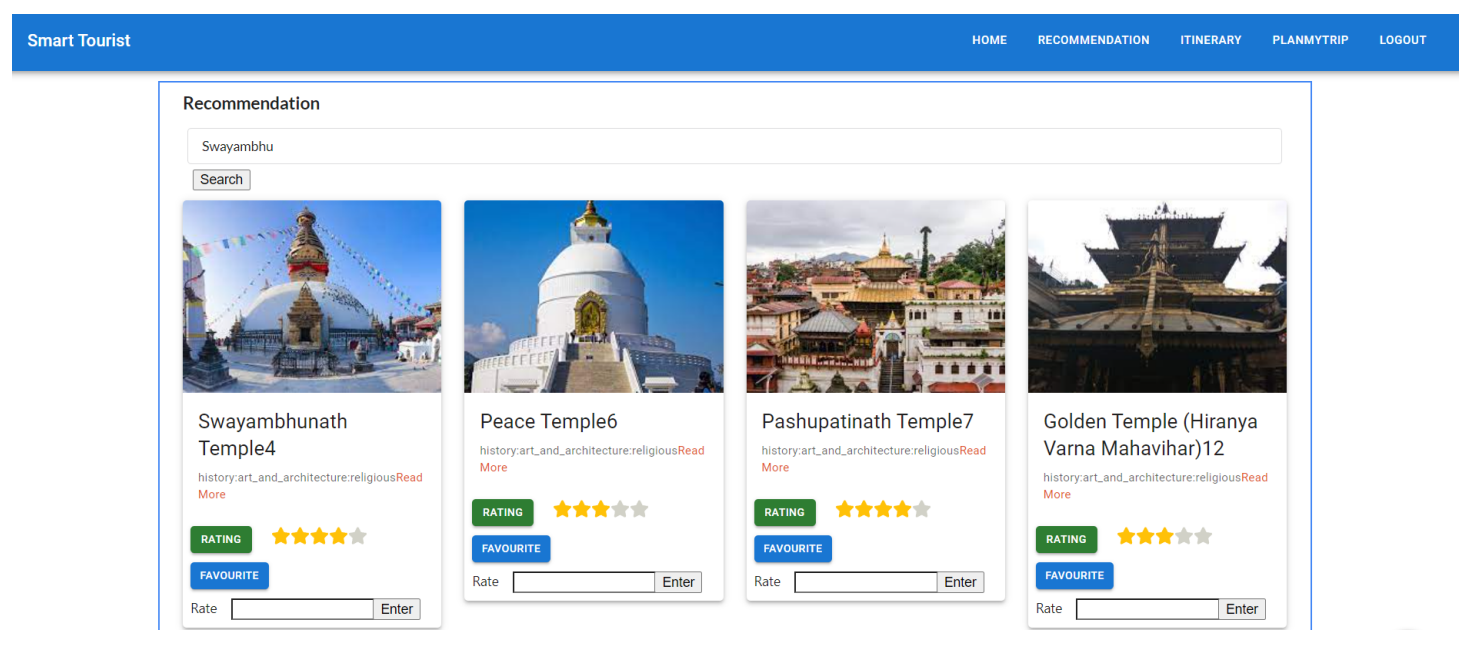The width and height of the screenshot is (1473, 647).
Task: Click the Enter button on the Peace Temple card
Action: coord(678,582)
